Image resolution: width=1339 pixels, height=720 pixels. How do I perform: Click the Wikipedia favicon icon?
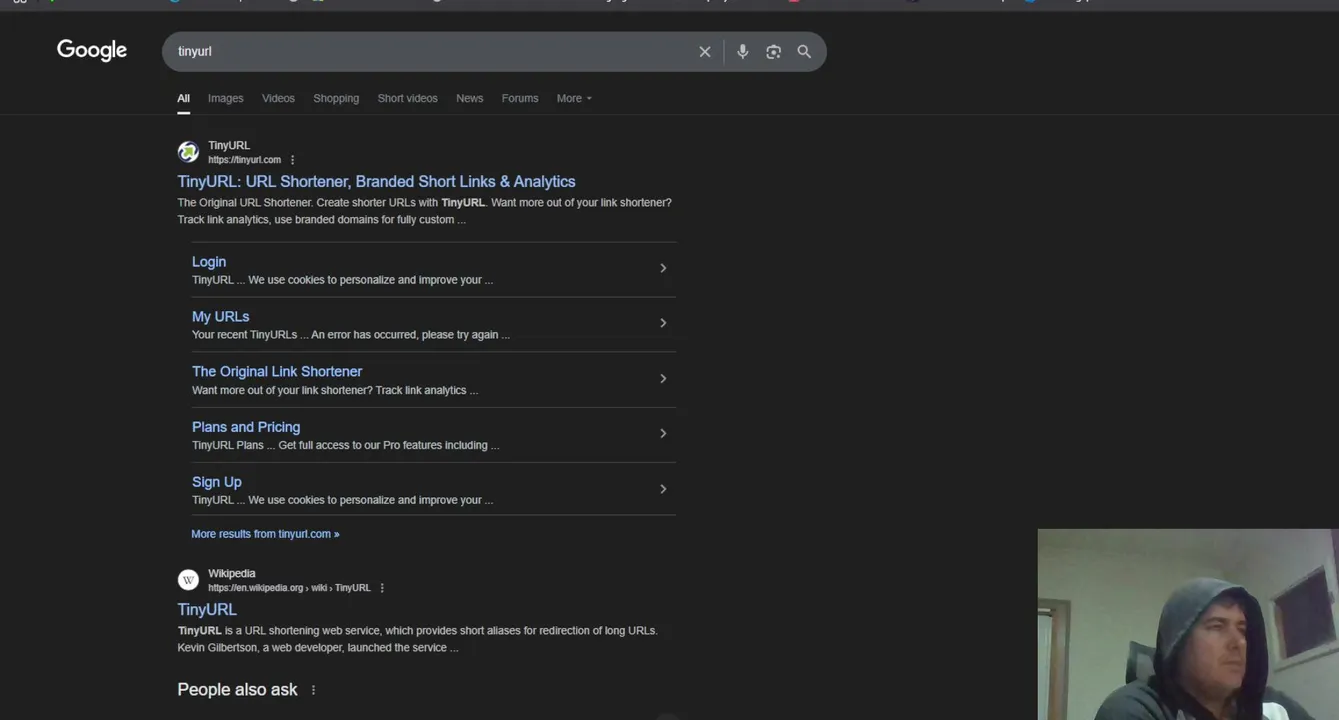pyautogui.click(x=188, y=580)
